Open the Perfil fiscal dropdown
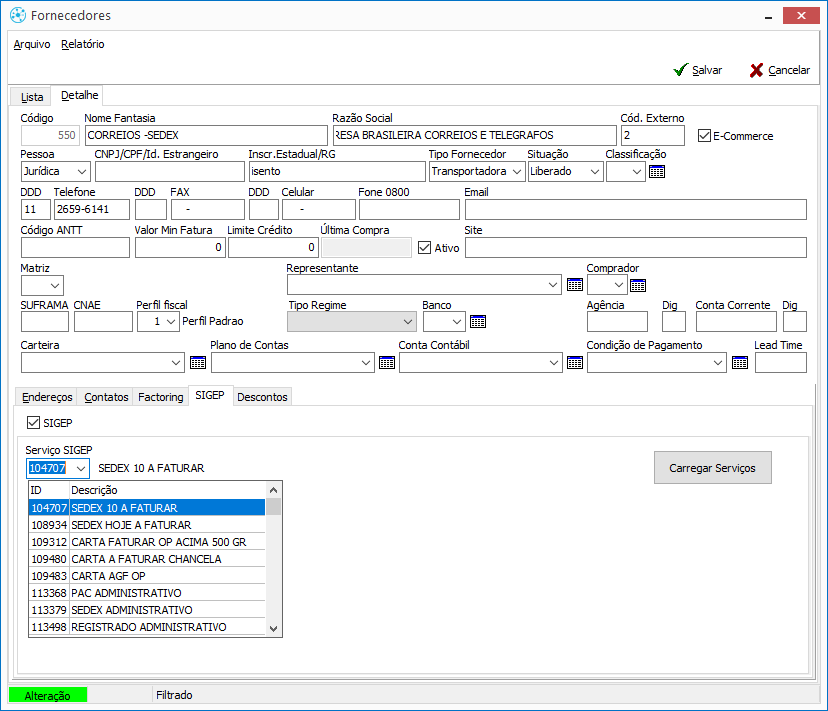The image size is (828, 711). click(x=171, y=322)
